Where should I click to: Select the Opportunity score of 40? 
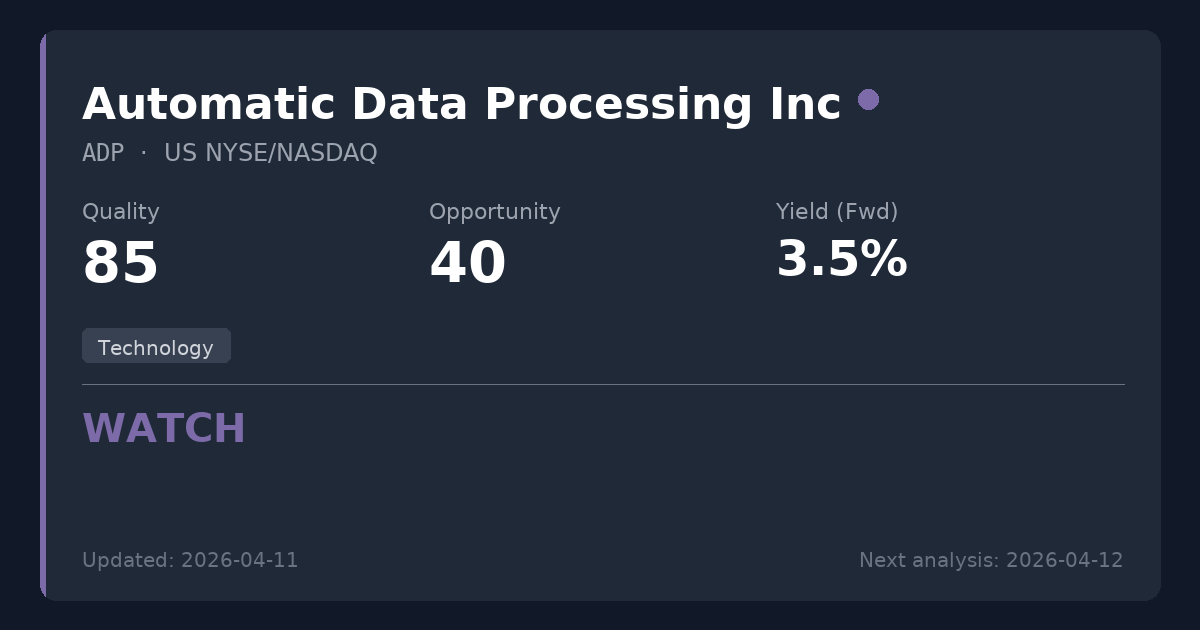coord(467,264)
